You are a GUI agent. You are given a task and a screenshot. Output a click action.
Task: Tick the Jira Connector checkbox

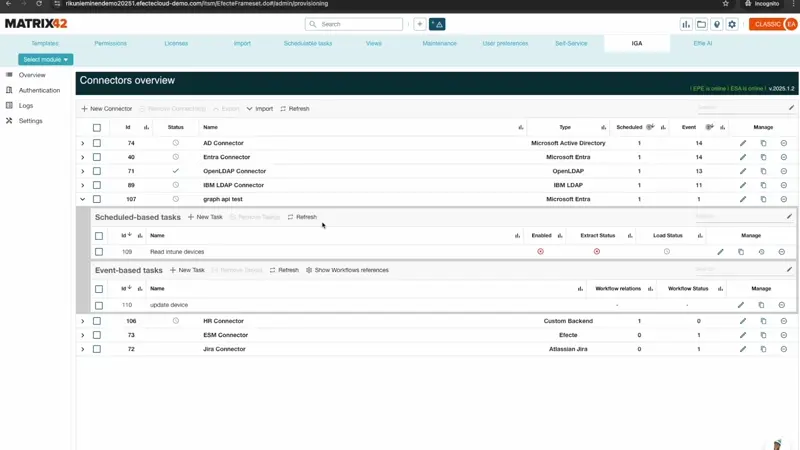coord(97,349)
